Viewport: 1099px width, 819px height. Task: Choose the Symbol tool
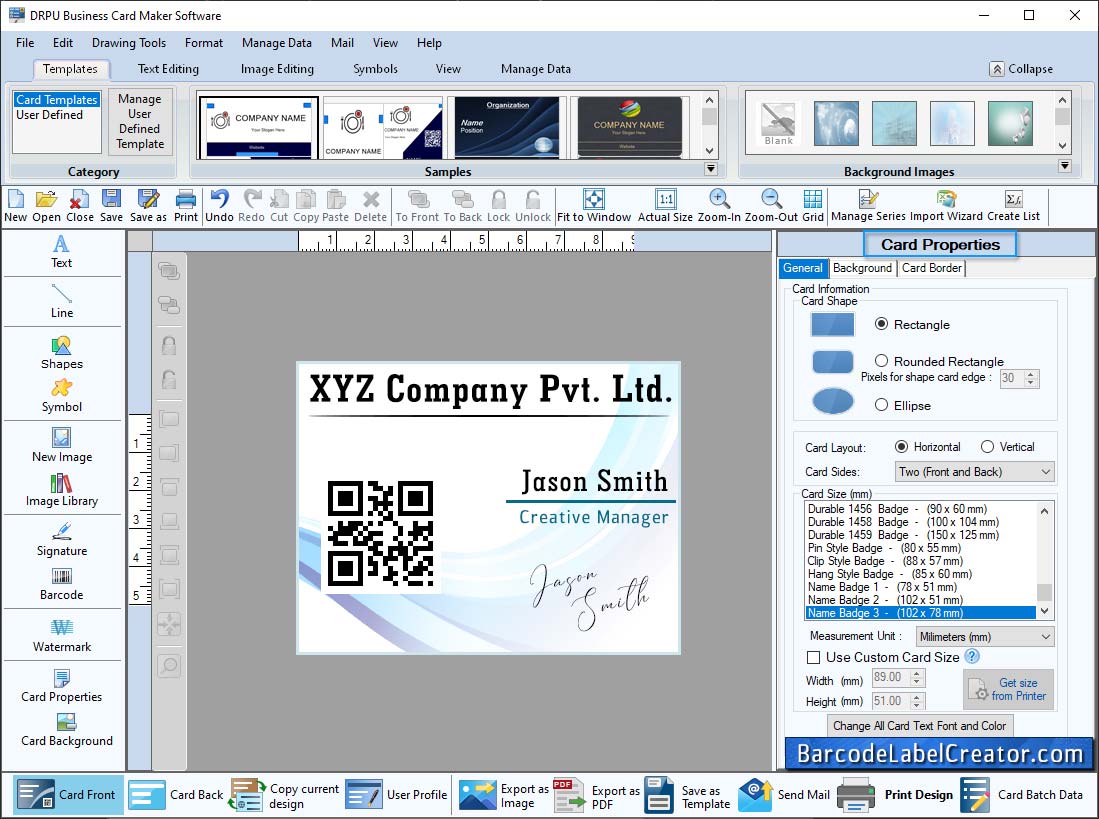(62, 396)
